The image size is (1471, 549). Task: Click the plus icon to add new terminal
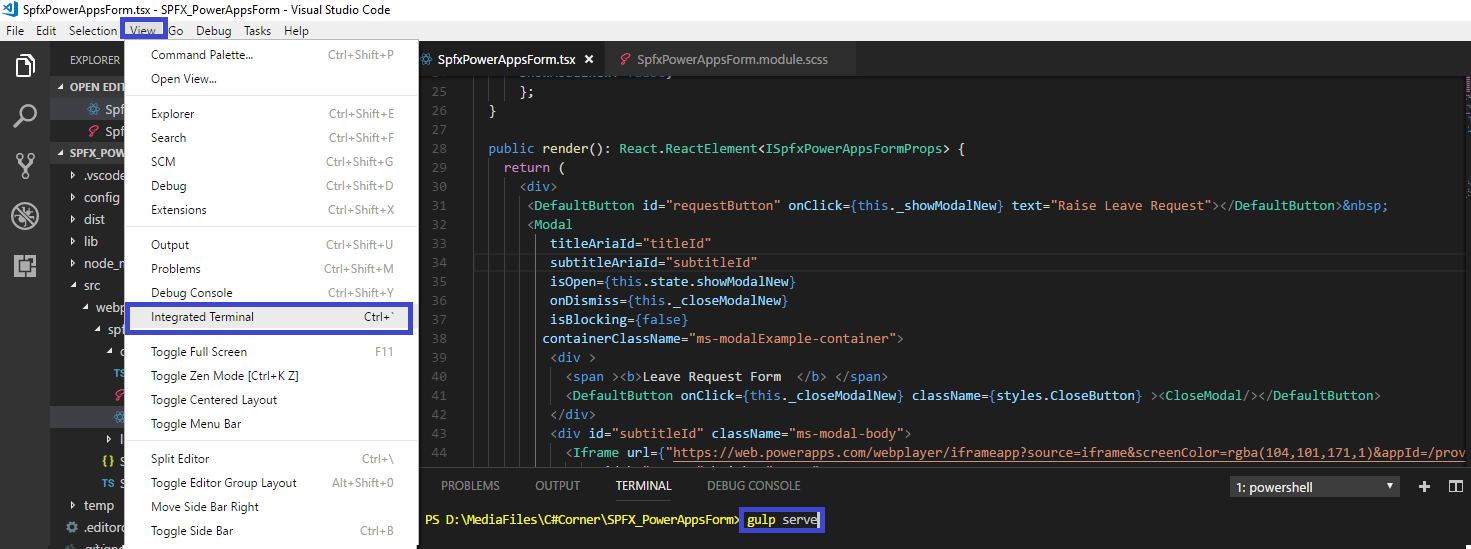point(1425,487)
